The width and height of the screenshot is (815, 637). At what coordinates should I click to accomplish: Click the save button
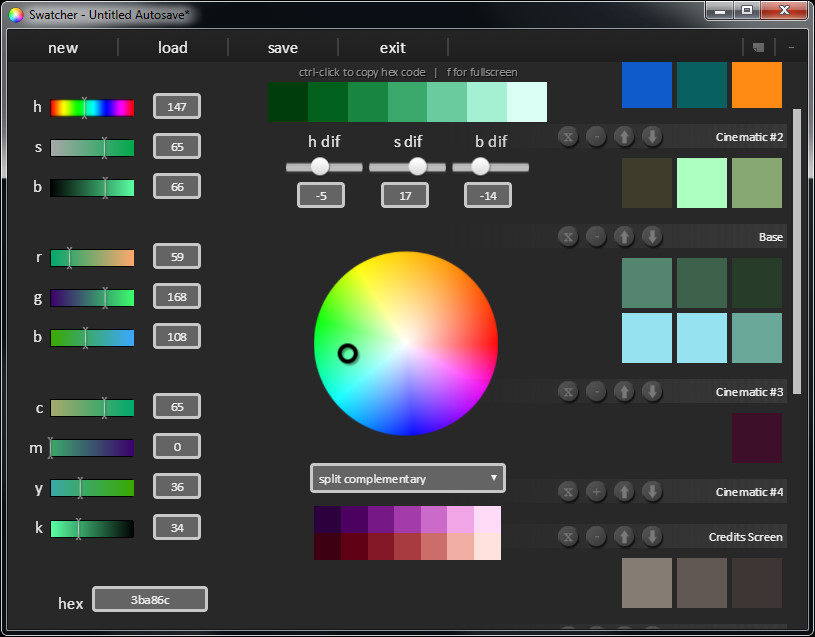click(x=282, y=47)
